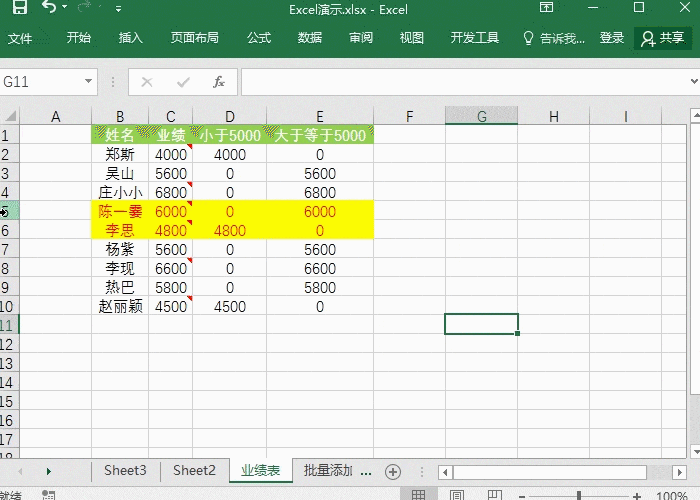Click horizontal scrollbar right arrow
The image size is (700, 500).
[679, 472]
